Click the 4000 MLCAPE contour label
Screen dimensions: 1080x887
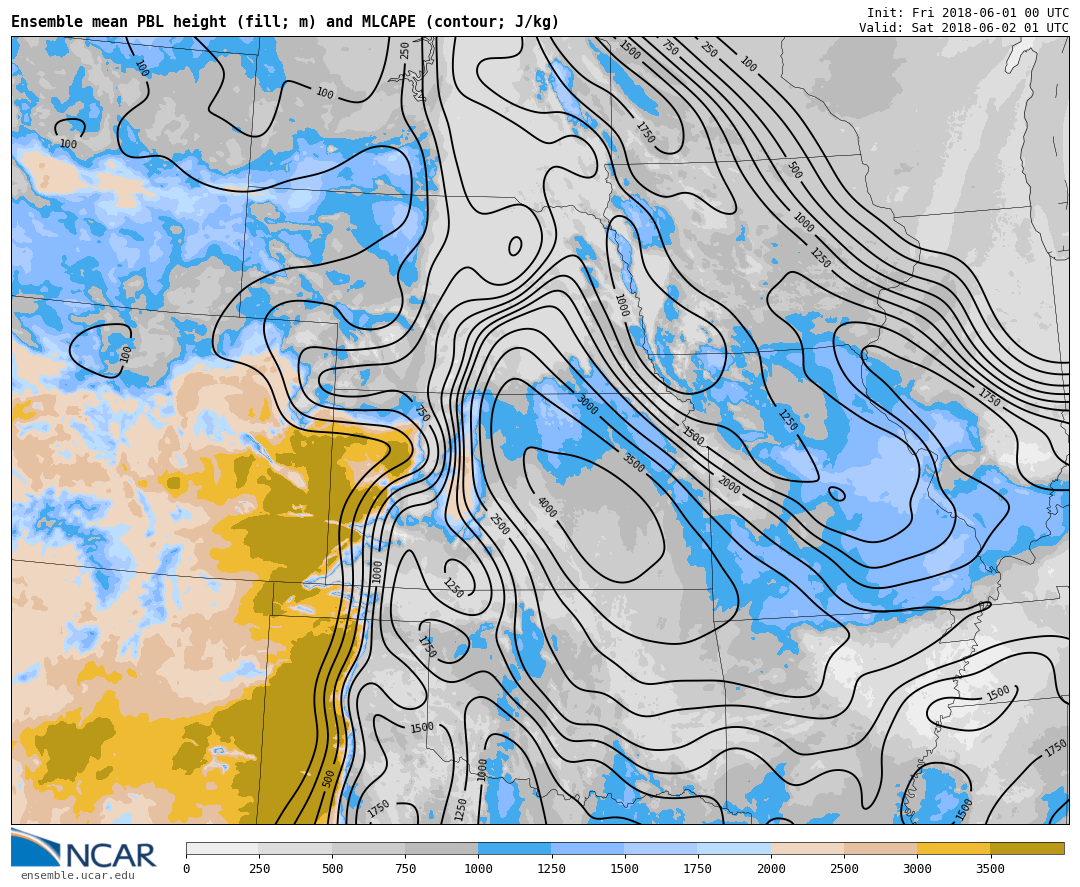(546, 507)
